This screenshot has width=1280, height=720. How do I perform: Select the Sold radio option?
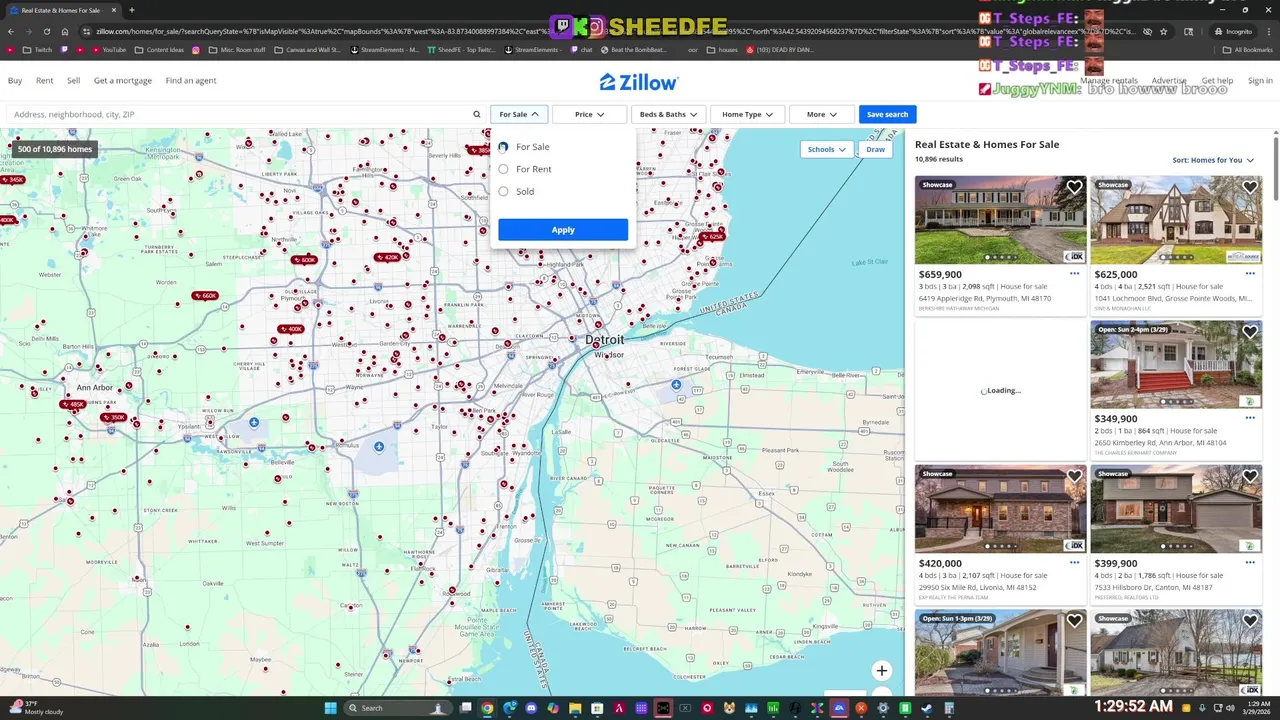(x=503, y=191)
